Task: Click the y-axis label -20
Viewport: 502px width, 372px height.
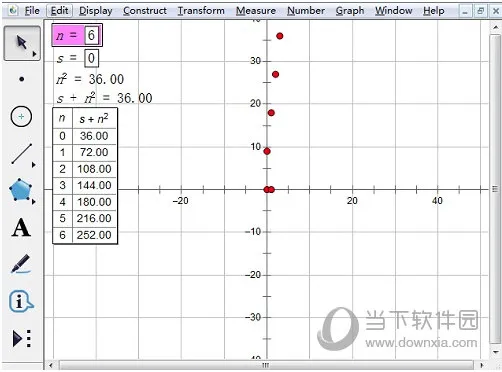Action: (253, 275)
